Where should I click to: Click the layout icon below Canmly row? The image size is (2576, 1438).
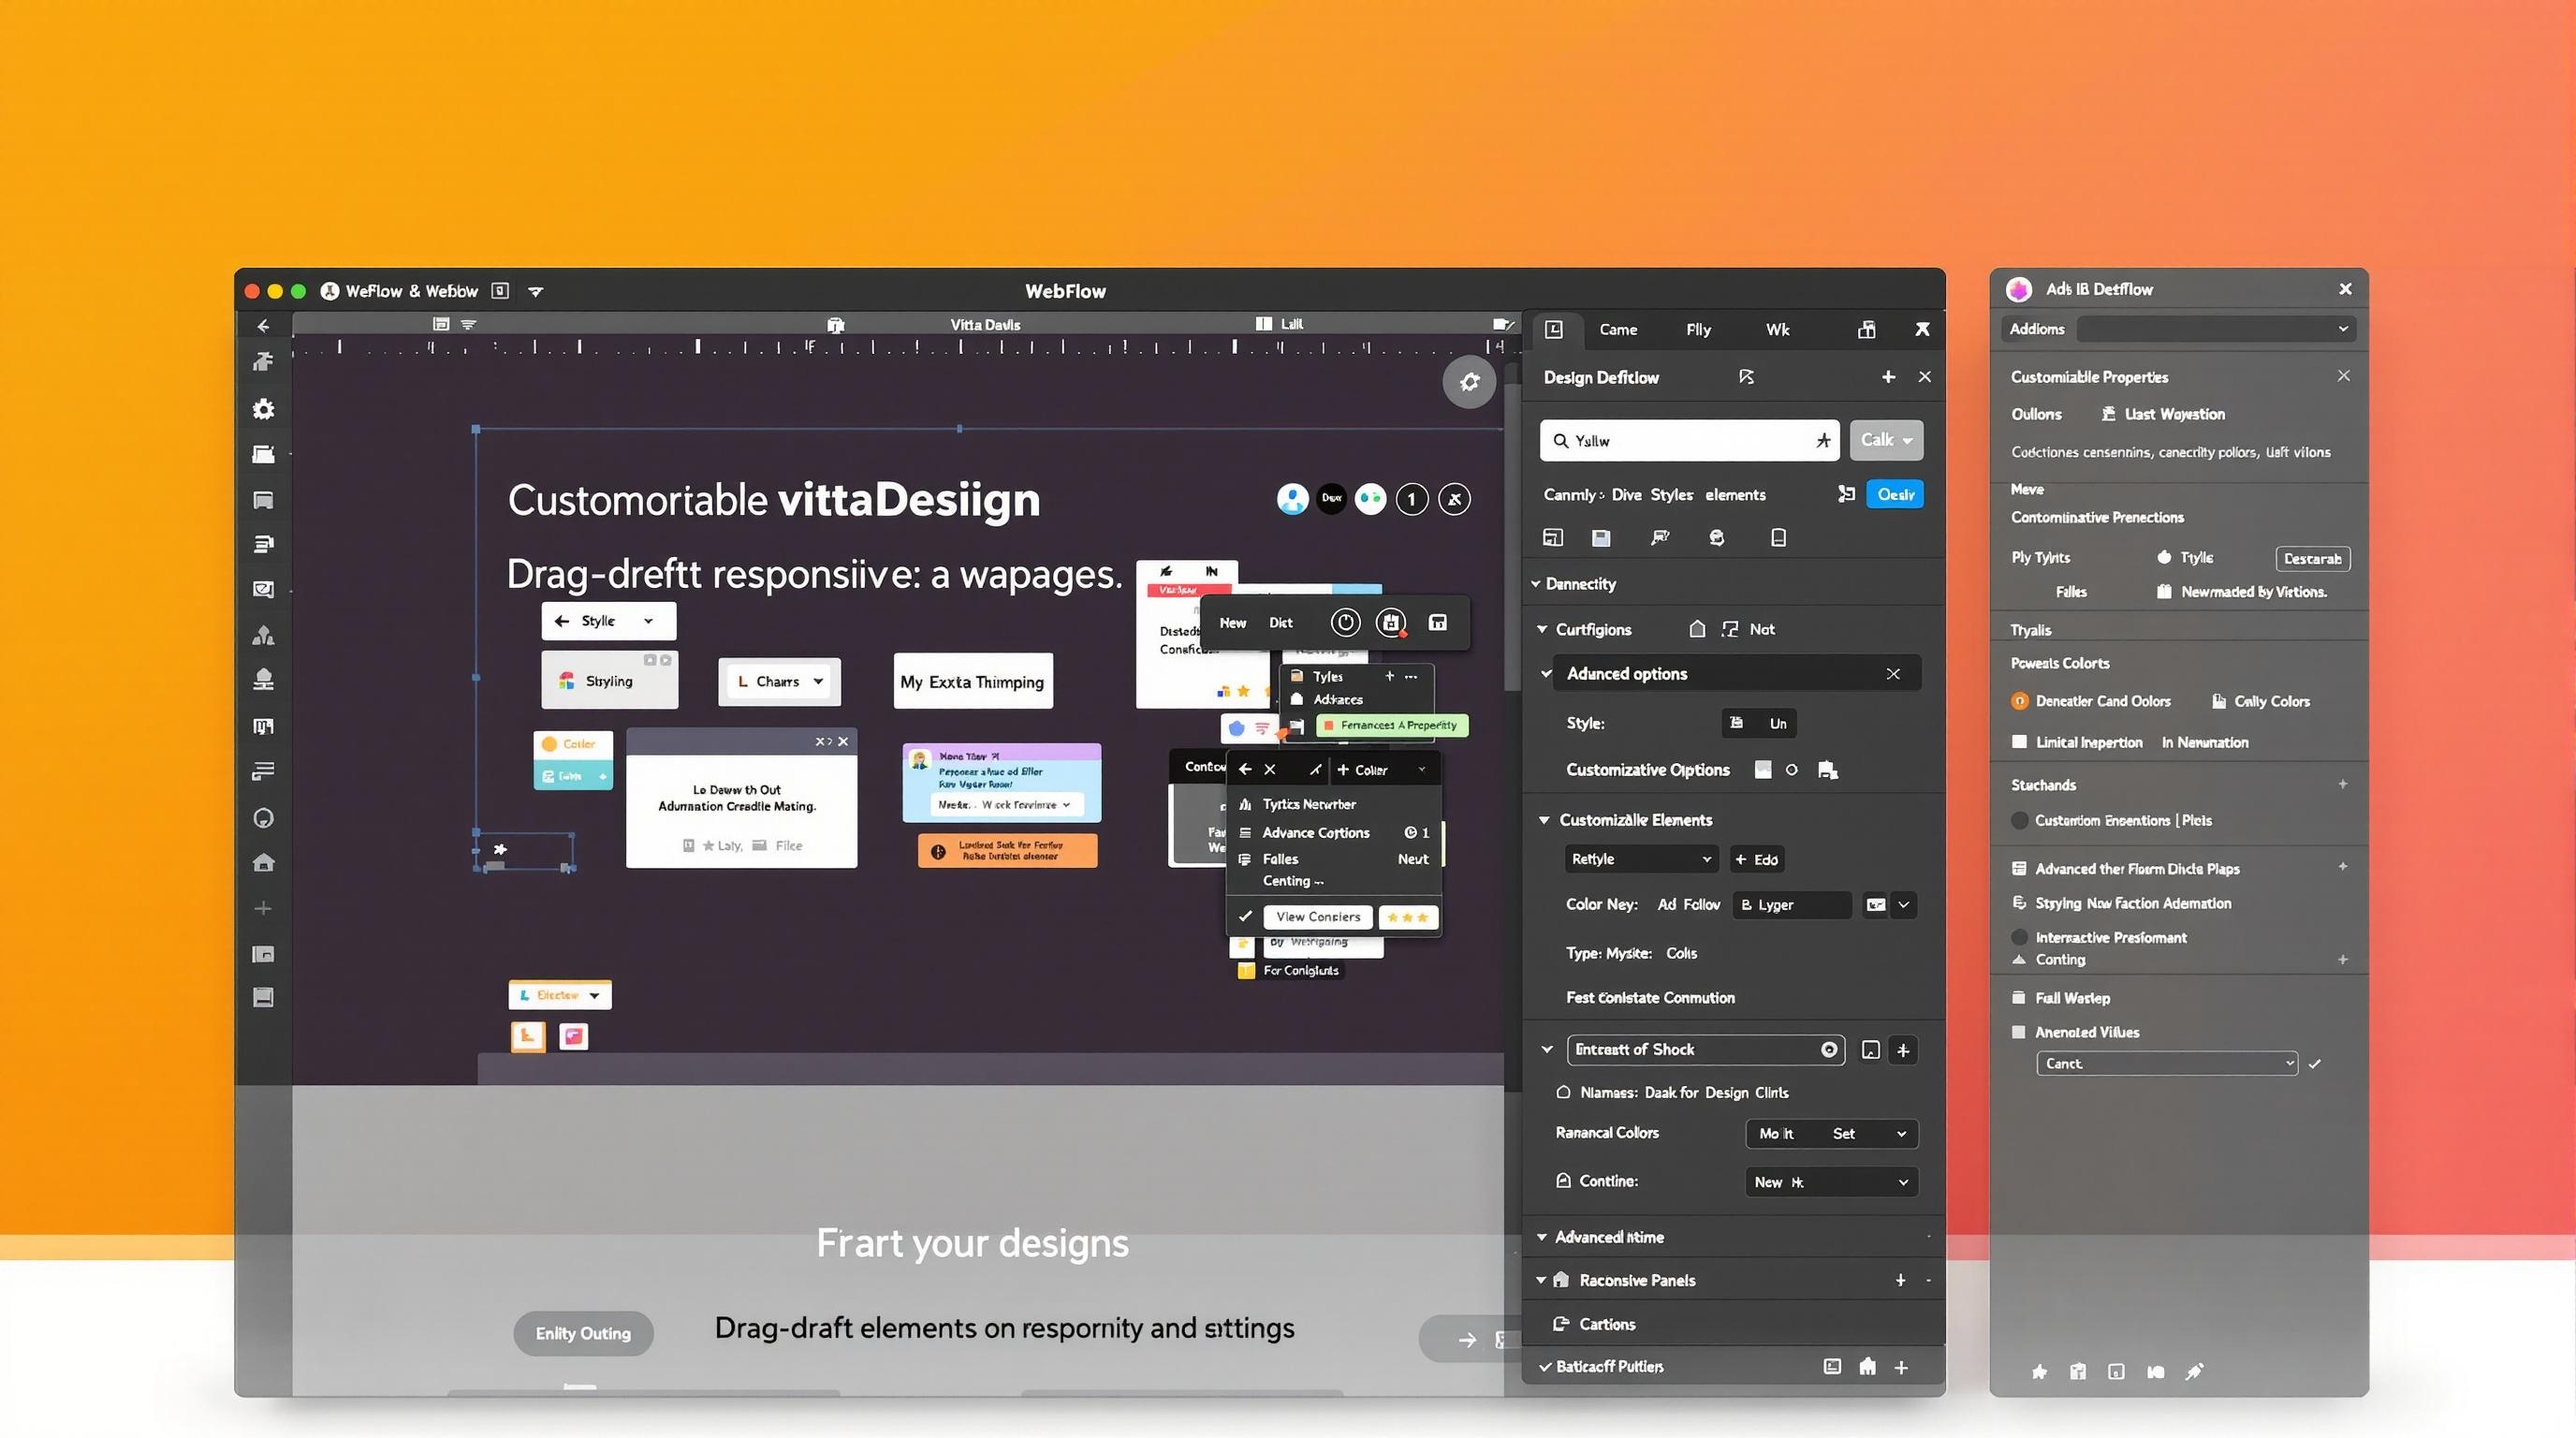[1552, 538]
